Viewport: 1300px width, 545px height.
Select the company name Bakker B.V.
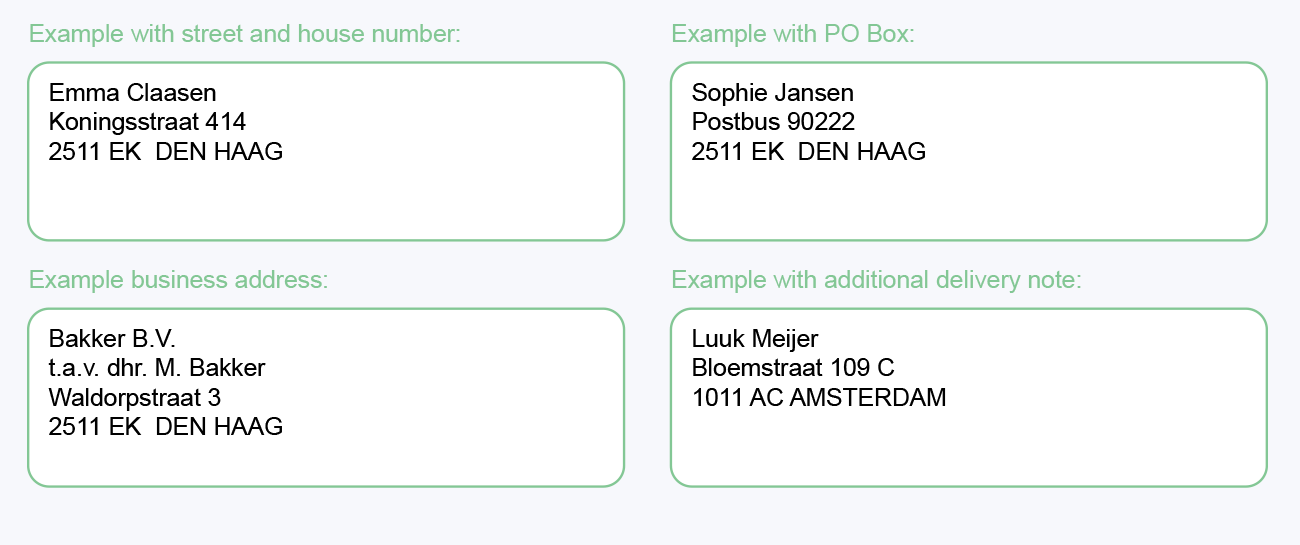tap(112, 338)
